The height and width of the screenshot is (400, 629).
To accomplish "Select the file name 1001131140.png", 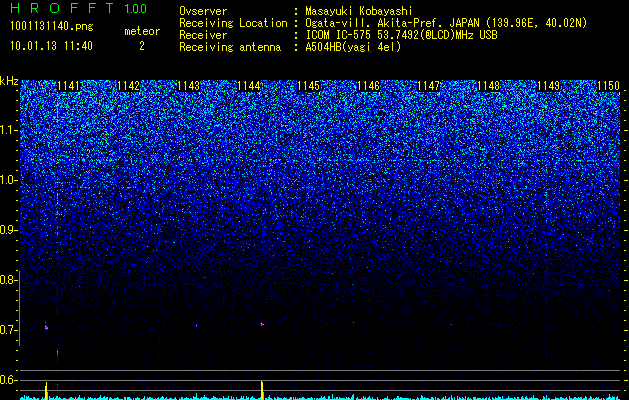I will [52, 26].
